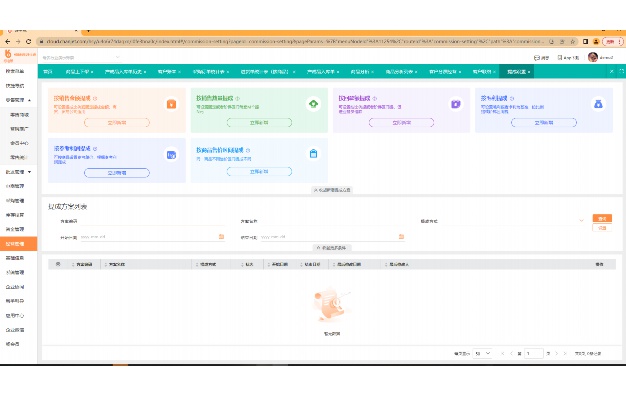Click the green card's upload arrow icon
This screenshot has height=396, width=626.
[313, 104]
